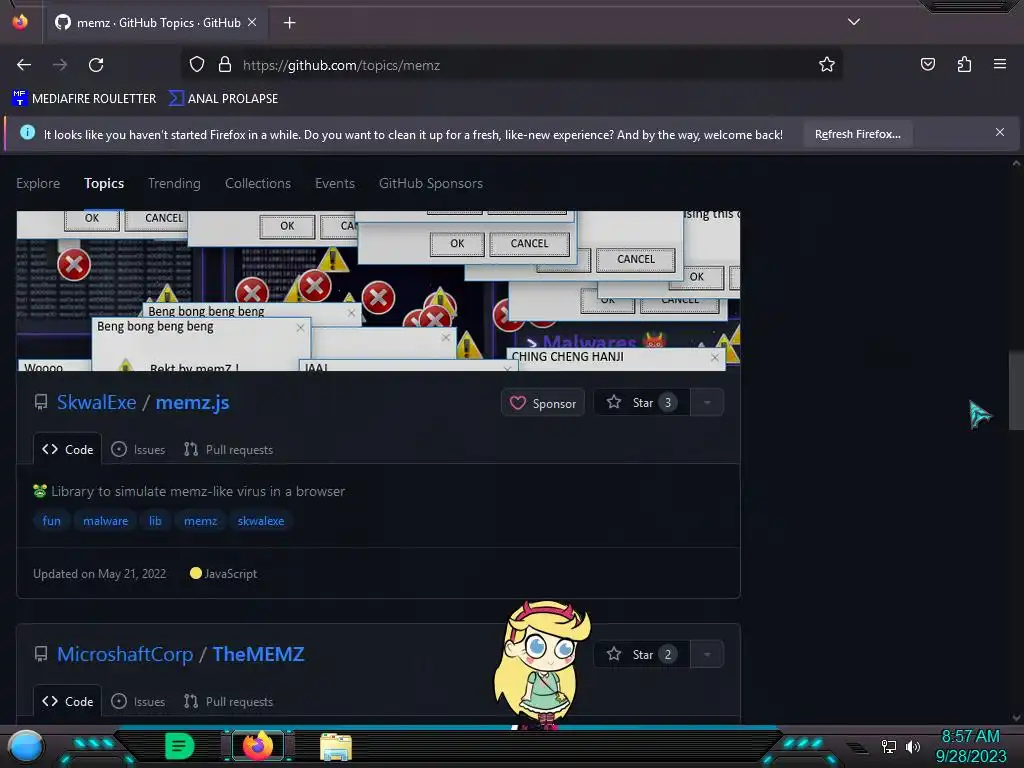Viewport: 1024px width, 768px height.
Task: Open the Extensions puzzle icon
Action: coord(964,64)
